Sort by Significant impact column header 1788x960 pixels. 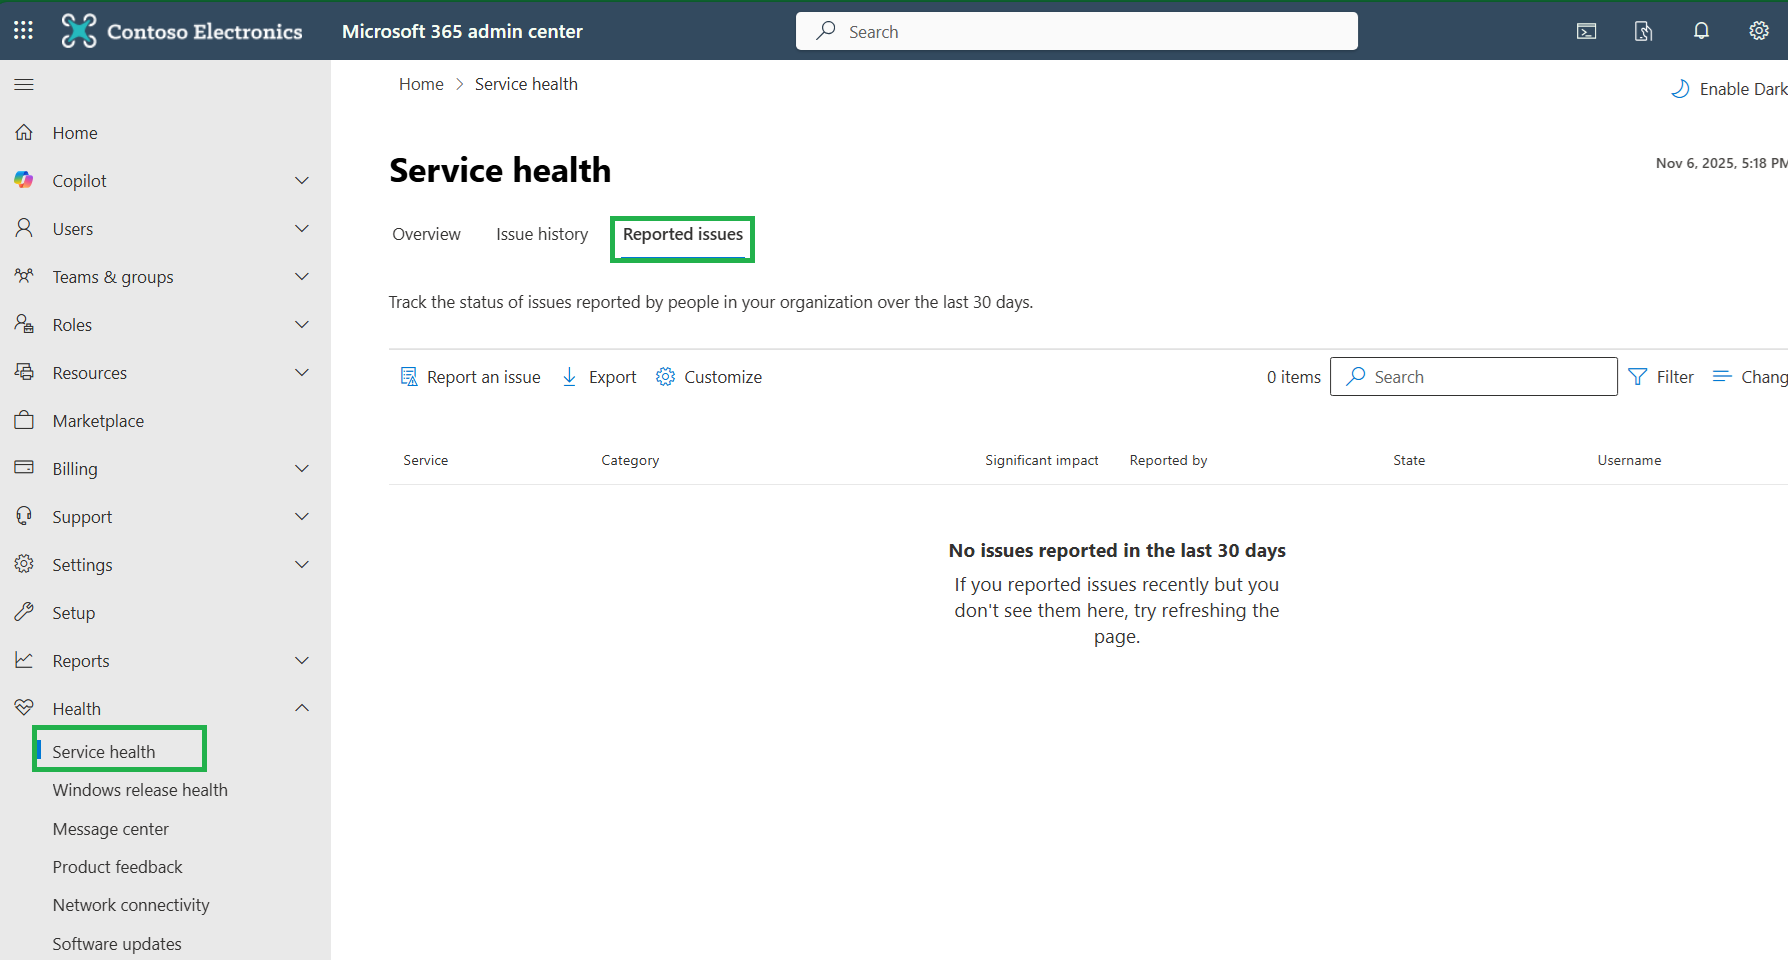click(x=1042, y=460)
